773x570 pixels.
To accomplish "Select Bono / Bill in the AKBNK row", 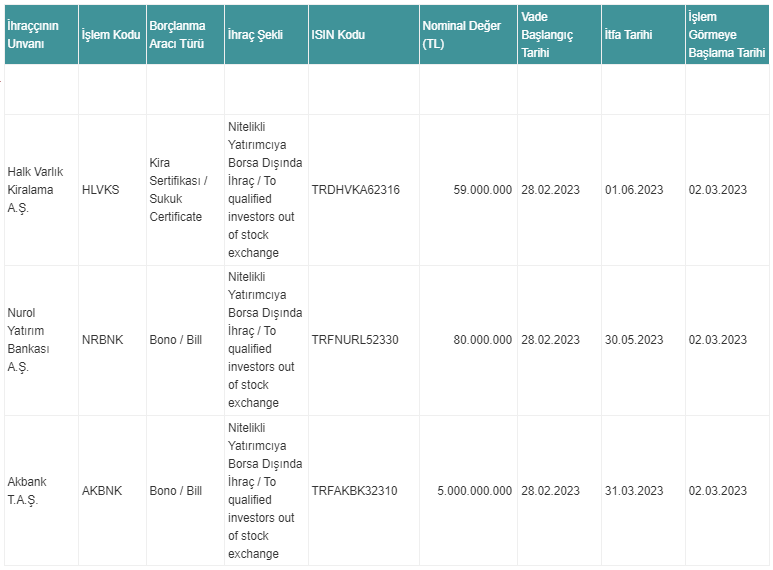I will [x=176, y=491].
